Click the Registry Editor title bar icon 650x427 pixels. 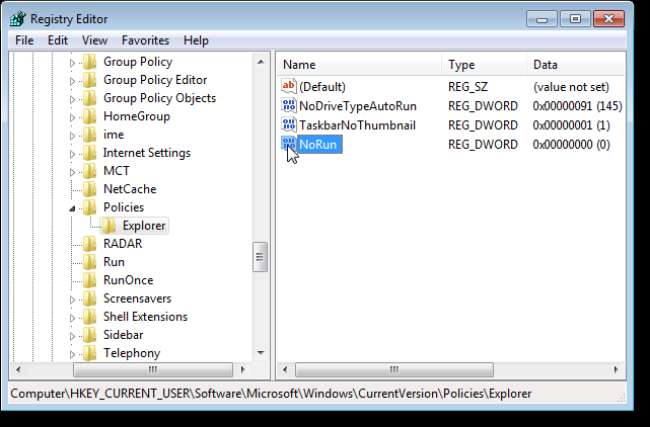click(18, 19)
